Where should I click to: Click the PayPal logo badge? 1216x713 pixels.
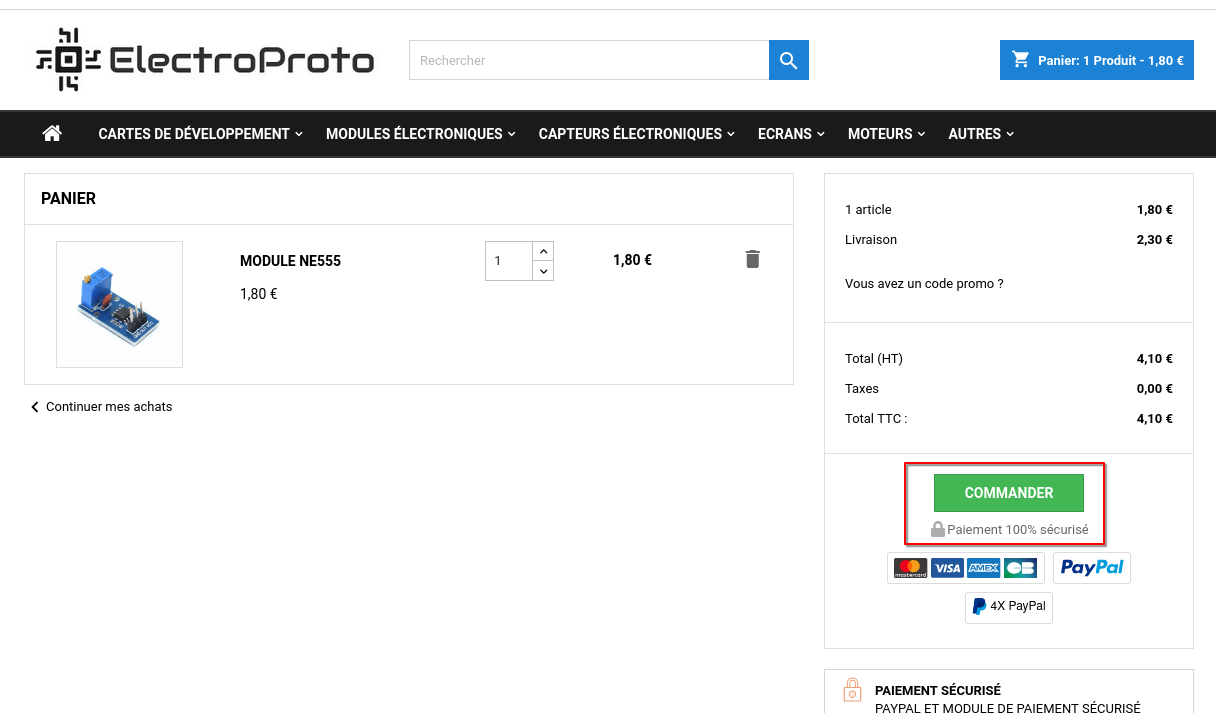[x=1092, y=568]
